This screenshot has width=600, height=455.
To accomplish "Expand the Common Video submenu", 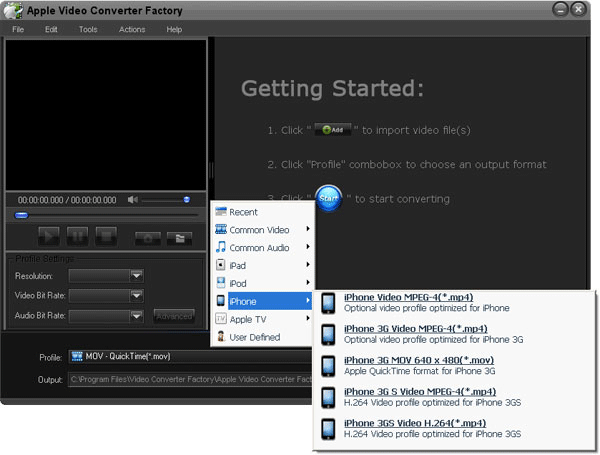I will tap(262, 230).
